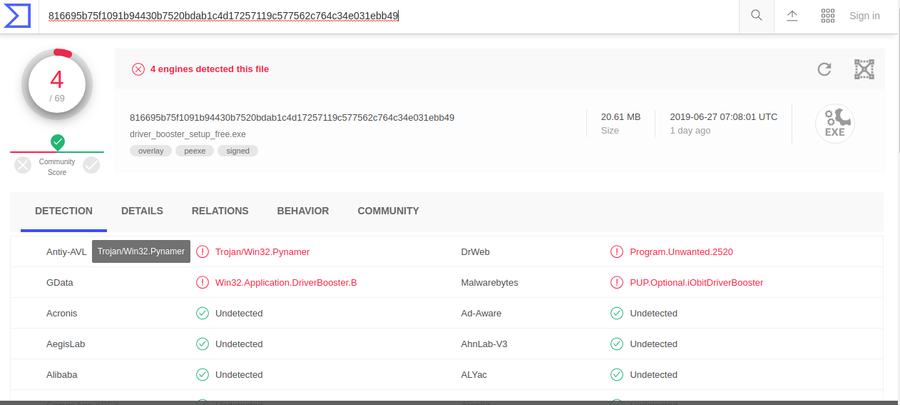Click Acronis undetected check icon
The image size is (900, 405).
coord(202,313)
